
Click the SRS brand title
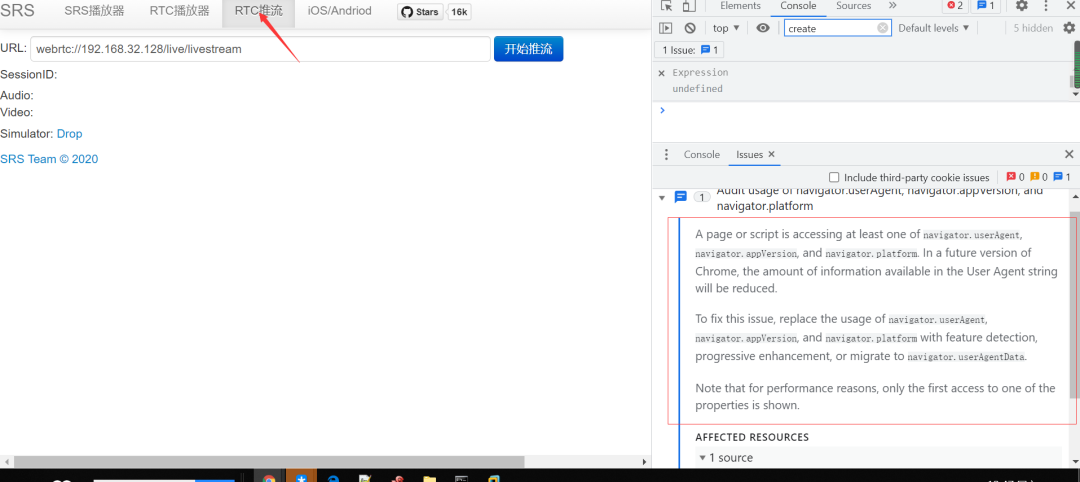coord(17,10)
